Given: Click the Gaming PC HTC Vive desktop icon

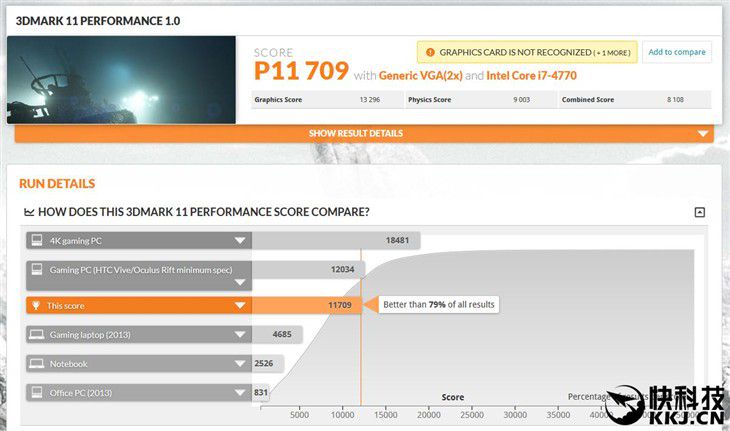Looking at the screenshot, I should [37, 269].
